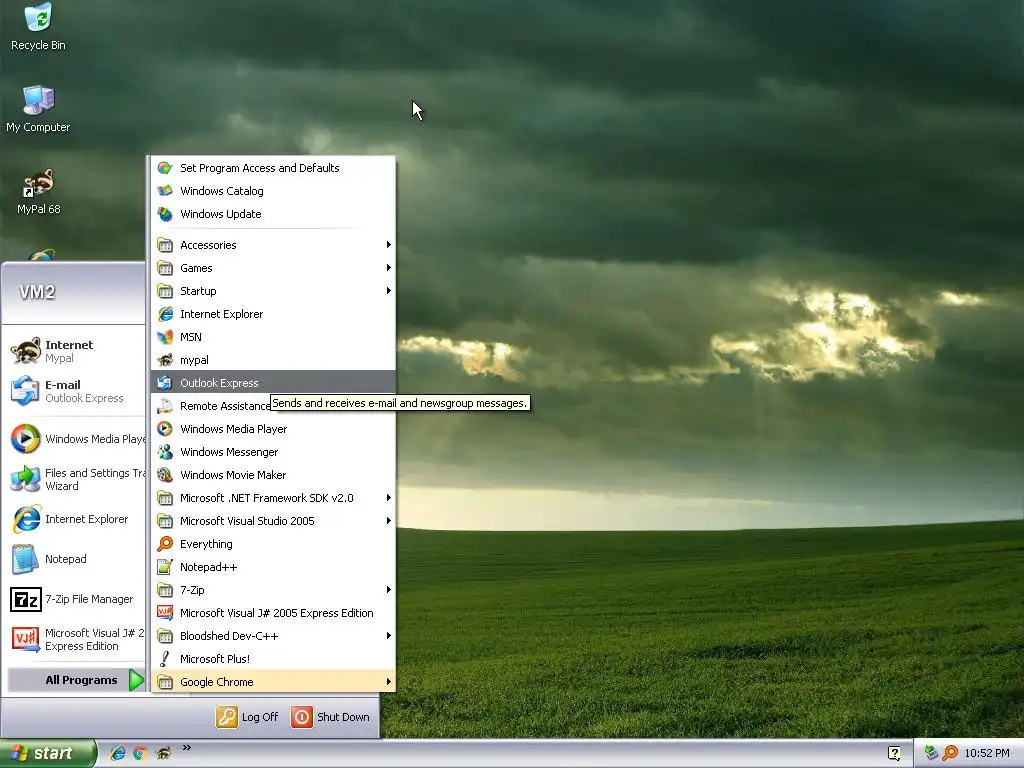The image size is (1024, 768).
Task: Click Mypal raccoon quick launch icon on taskbar
Action: (x=163, y=753)
